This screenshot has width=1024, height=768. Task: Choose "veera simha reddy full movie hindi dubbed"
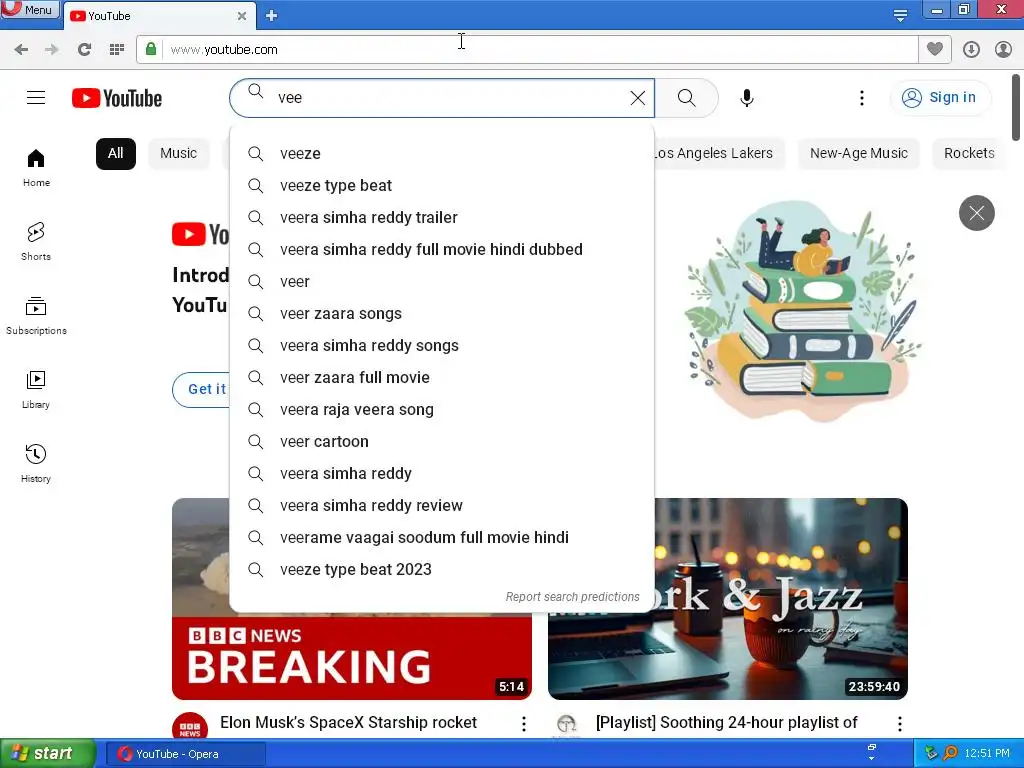[x=442, y=249]
